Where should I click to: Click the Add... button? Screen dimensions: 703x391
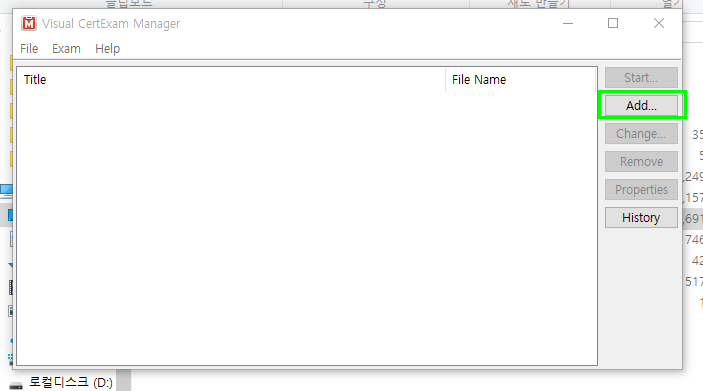click(641, 106)
